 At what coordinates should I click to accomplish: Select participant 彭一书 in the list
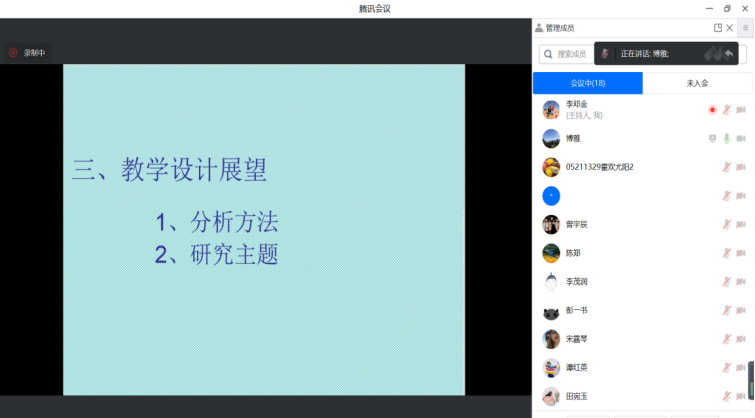pos(576,311)
